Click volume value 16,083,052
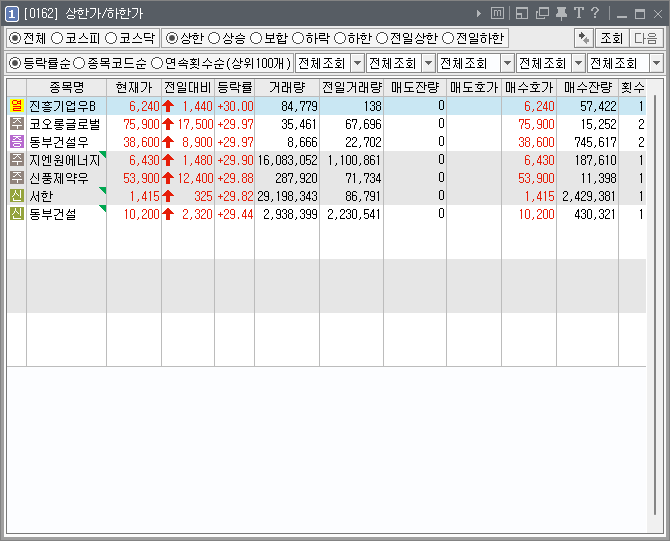The width and height of the screenshot is (670, 541). pyautogui.click(x=288, y=160)
